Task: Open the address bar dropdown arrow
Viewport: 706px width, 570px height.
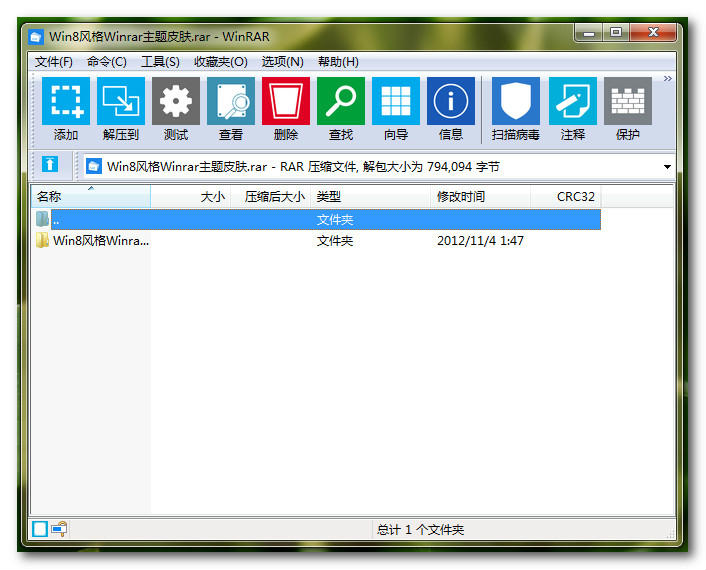Action: [667, 167]
